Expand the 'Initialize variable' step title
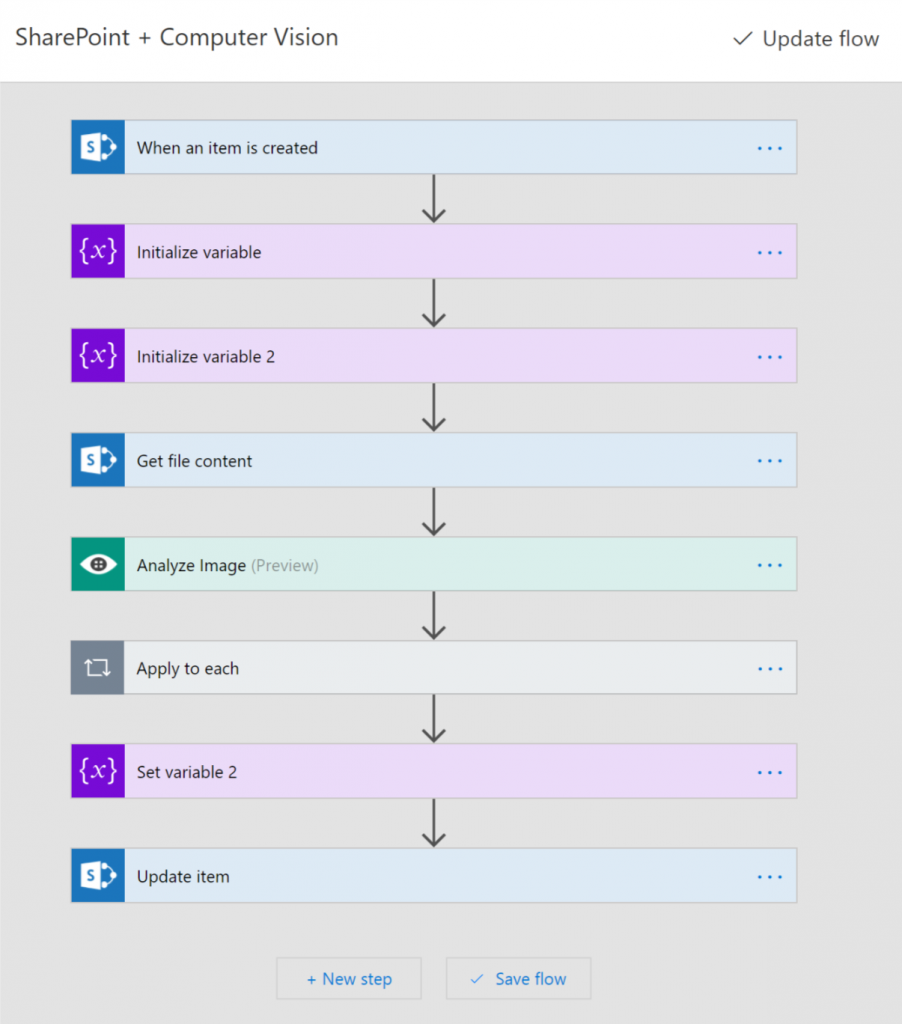 point(199,252)
